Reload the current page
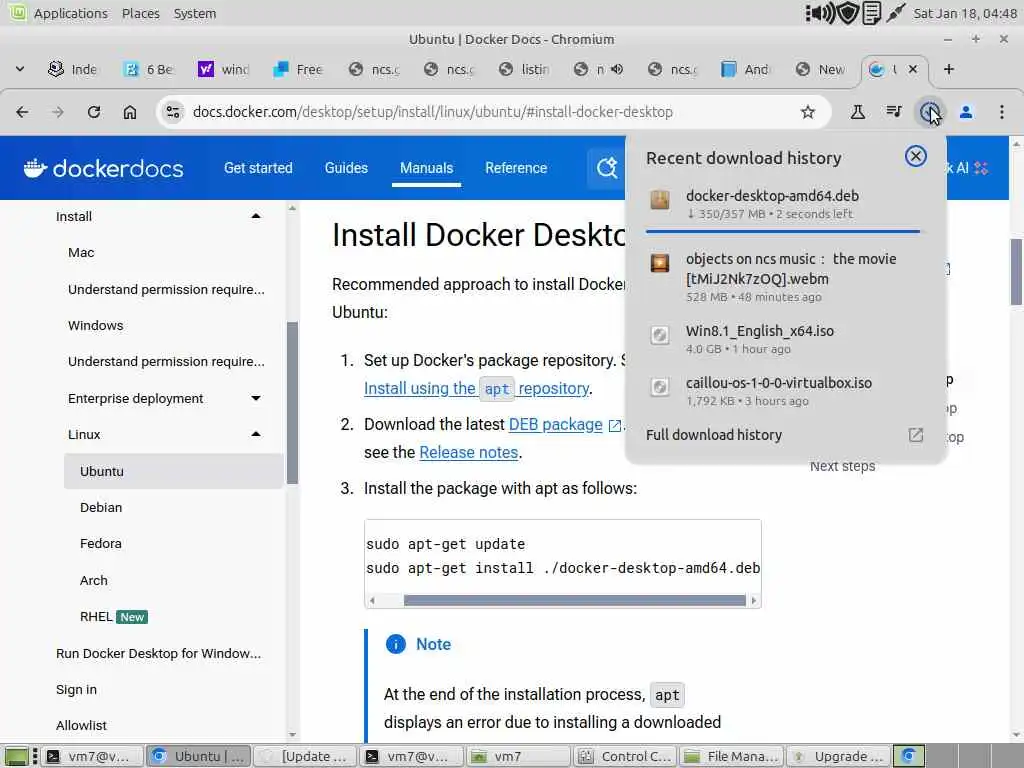1024x768 pixels. [94, 112]
